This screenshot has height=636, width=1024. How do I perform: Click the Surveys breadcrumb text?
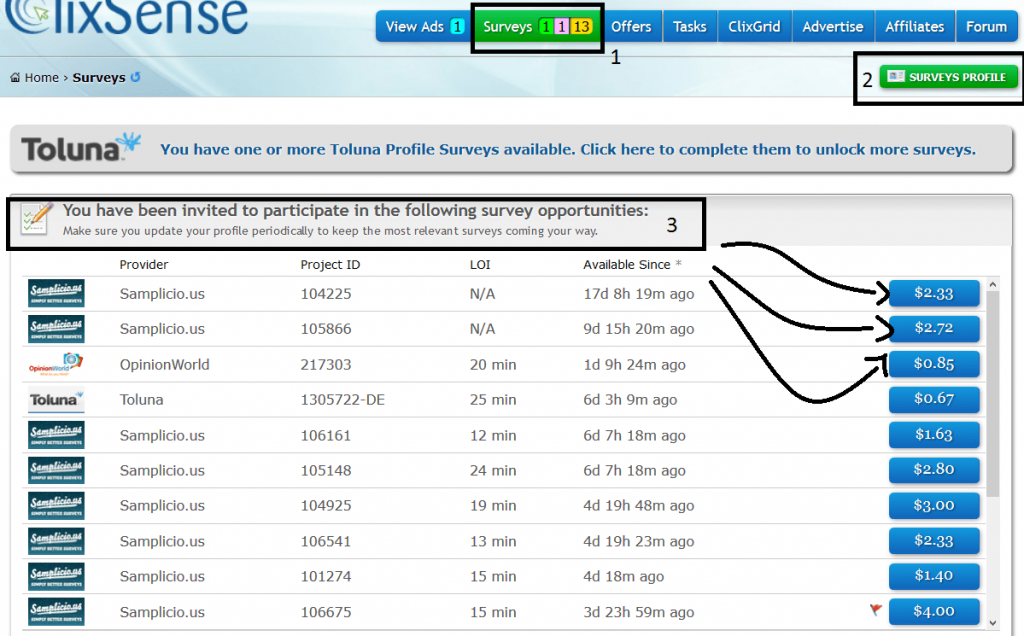pos(99,78)
